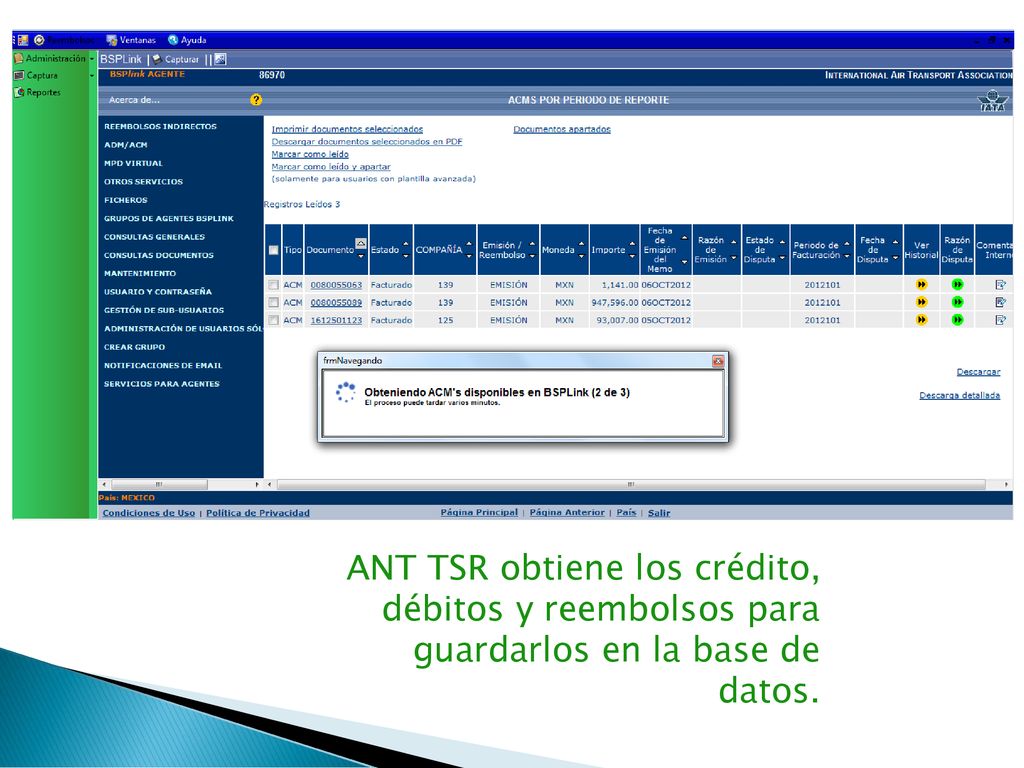Click Marcar como leído link
Image resolution: width=1024 pixels, height=768 pixels.
click(x=310, y=154)
